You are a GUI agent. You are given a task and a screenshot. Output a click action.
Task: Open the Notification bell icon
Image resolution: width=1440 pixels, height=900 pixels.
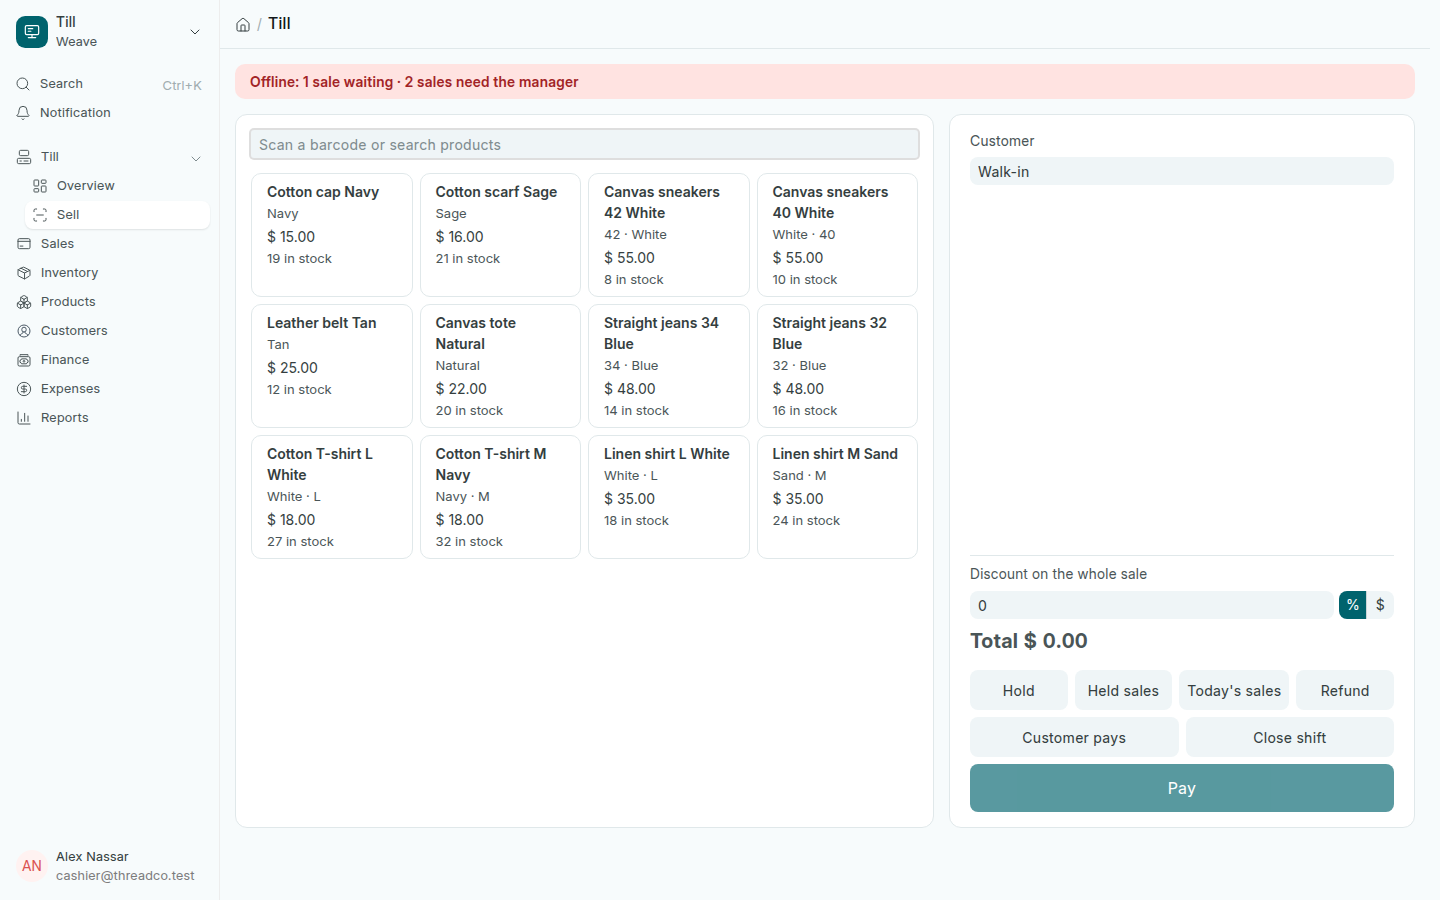click(x=23, y=113)
